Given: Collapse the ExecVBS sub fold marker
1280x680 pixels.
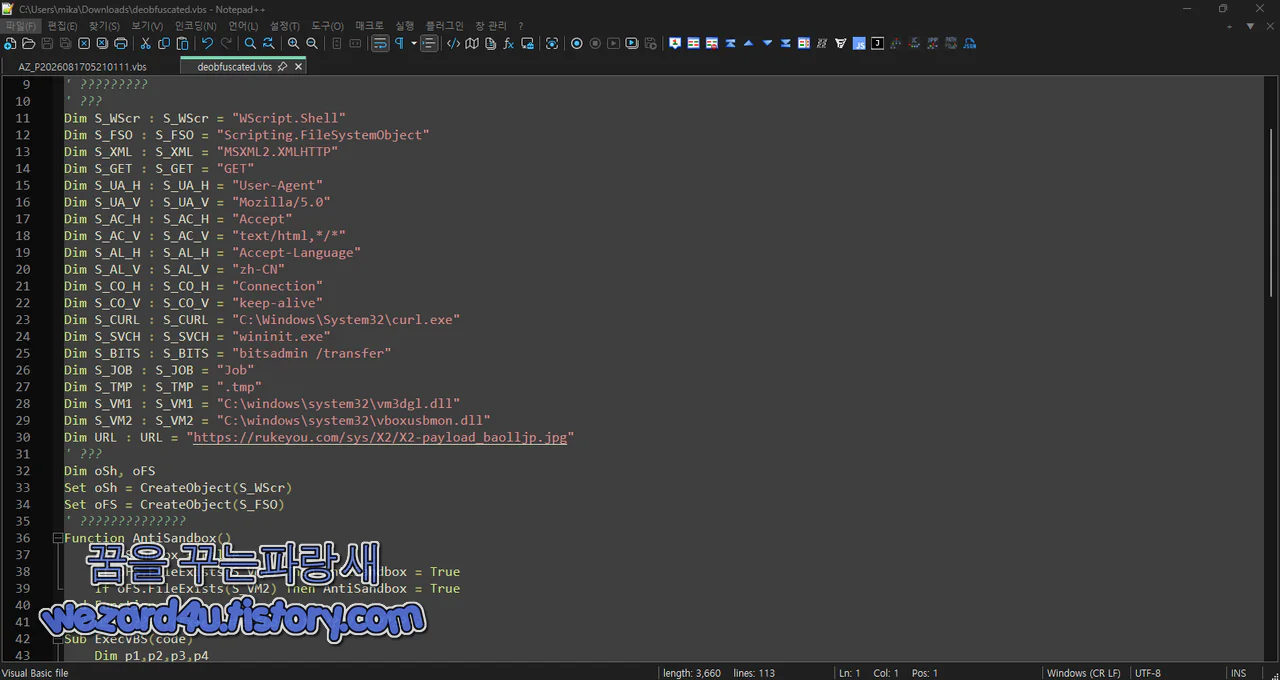Looking at the screenshot, I should [57, 639].
